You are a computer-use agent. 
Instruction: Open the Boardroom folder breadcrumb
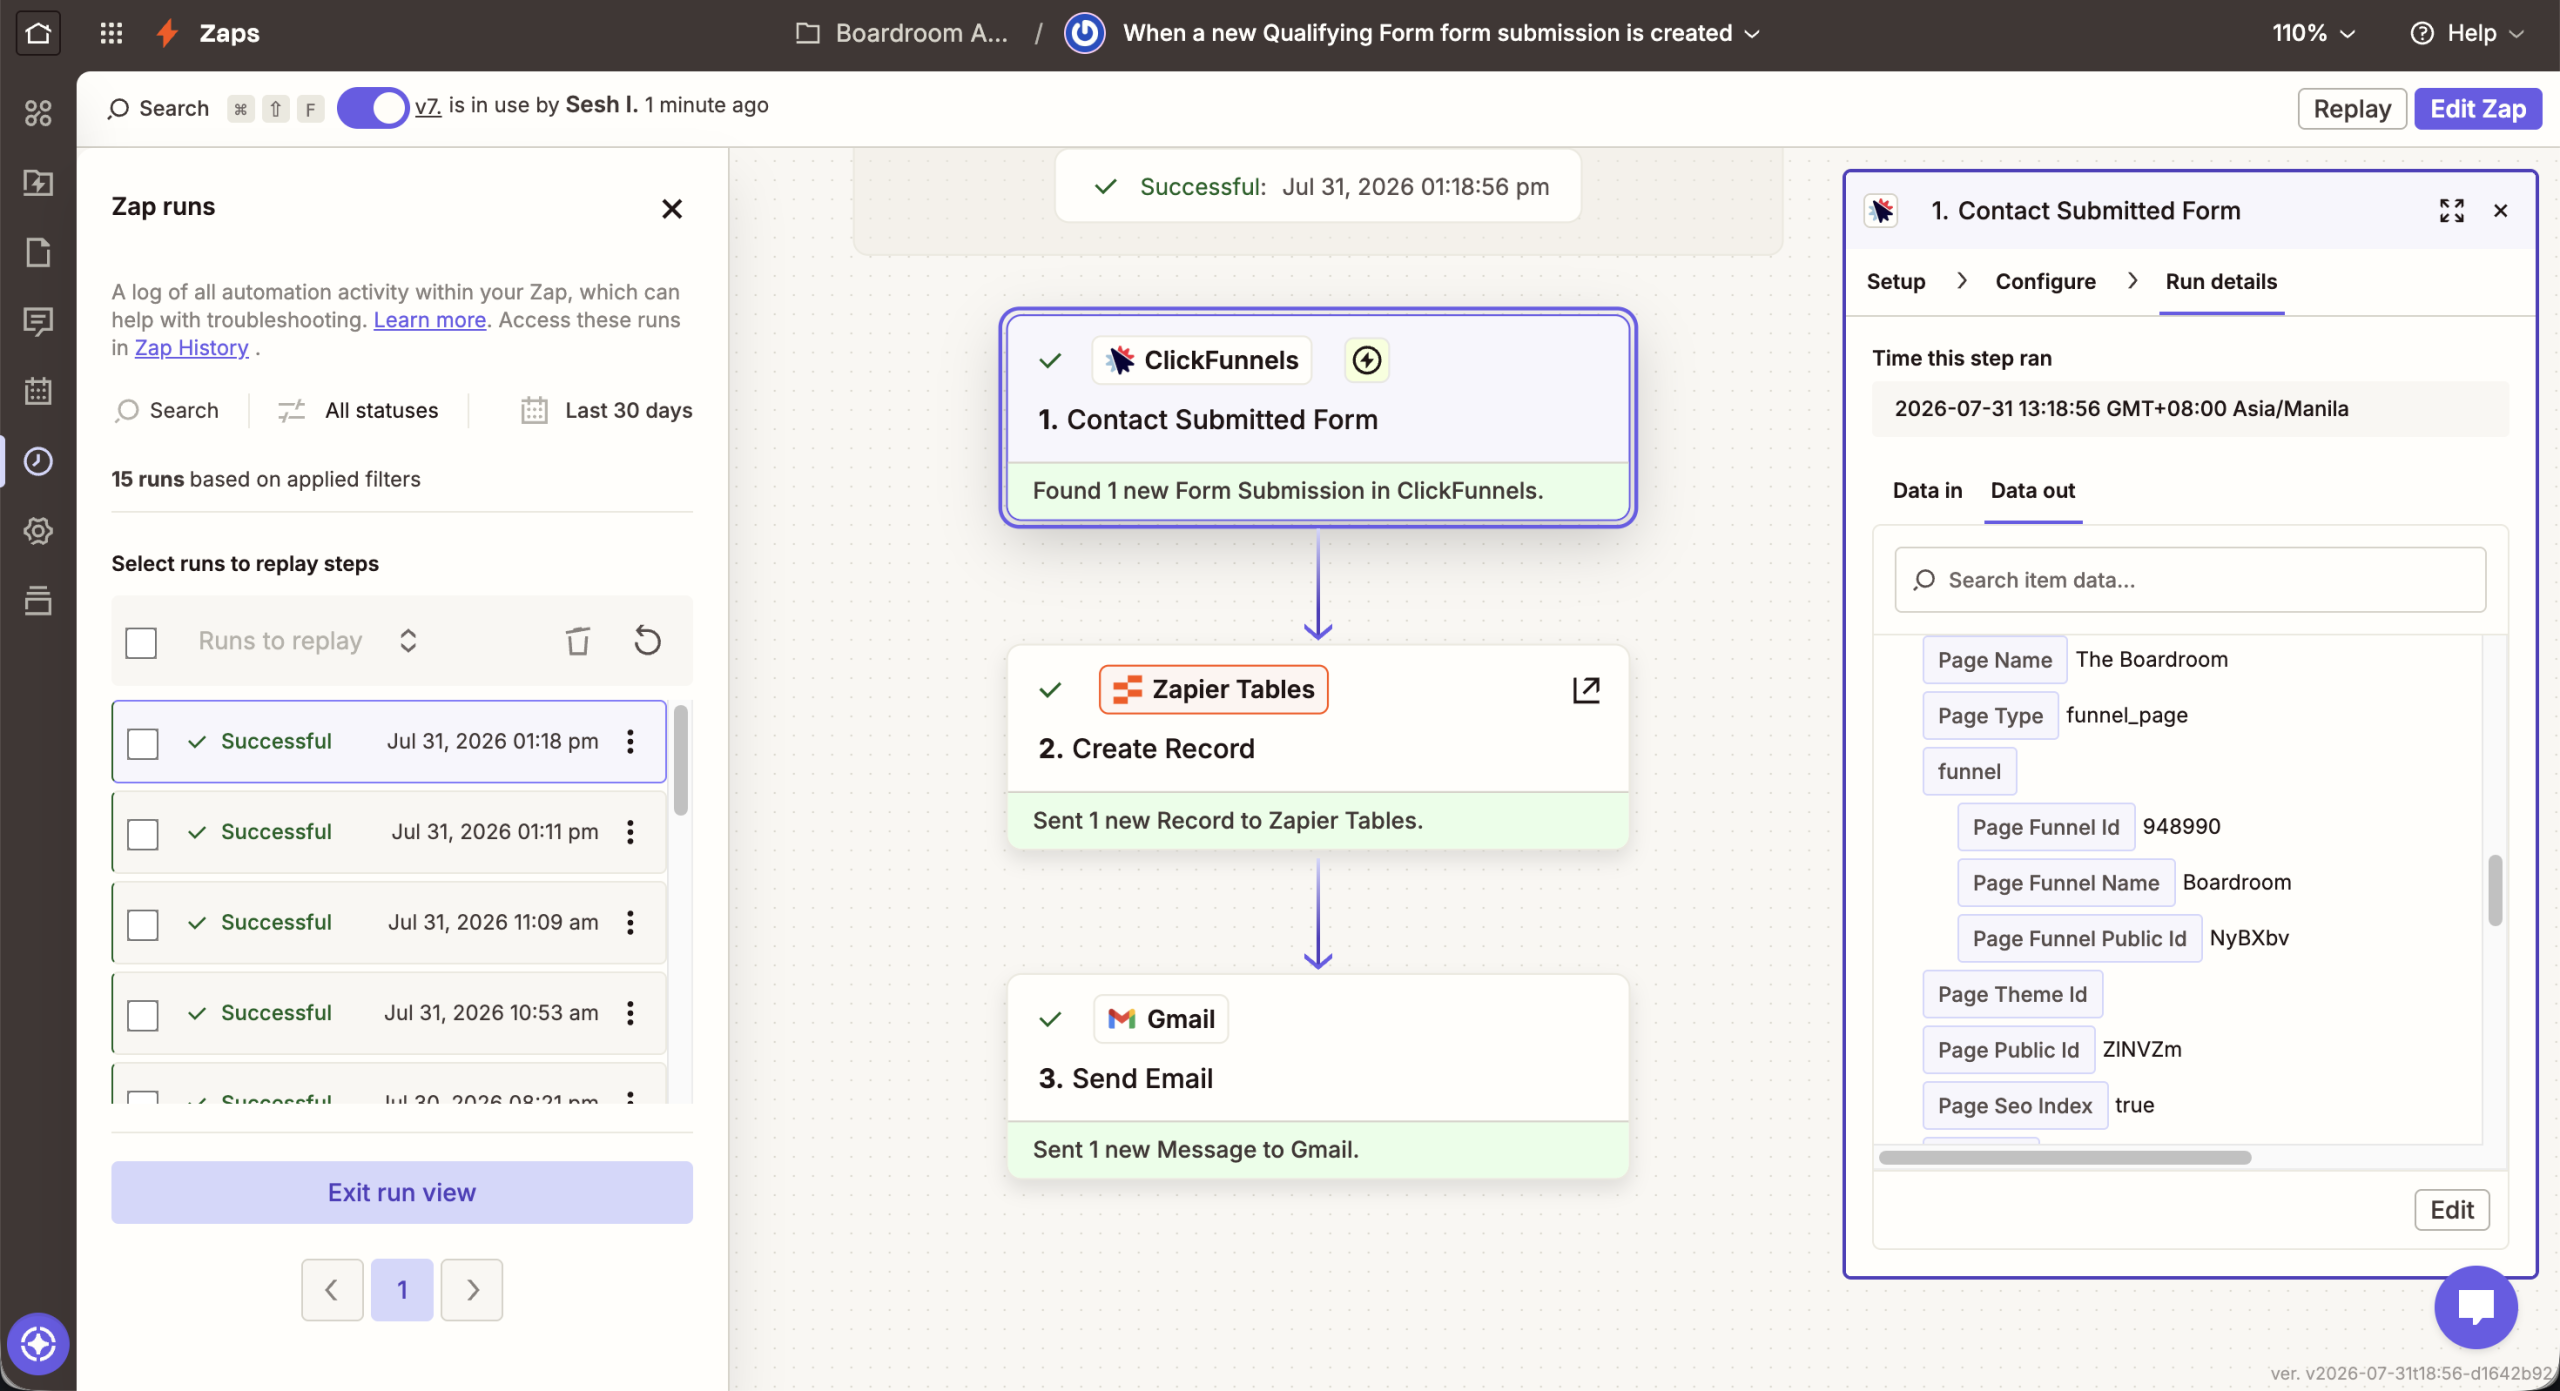(902, 33)
